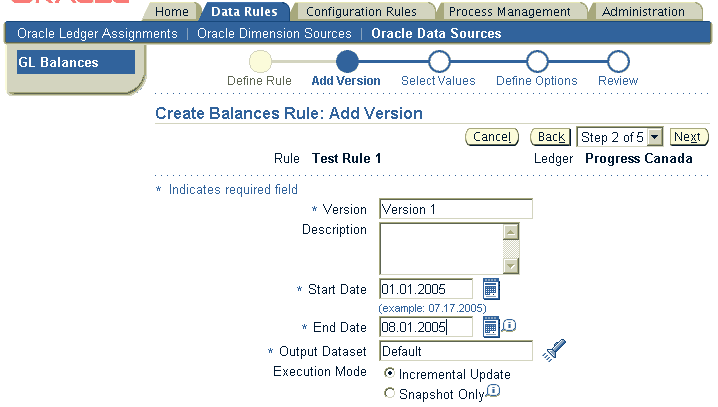The image size is (718, 407).
Task: Click the Output Dataset input field
Action: pyautogui.click(x=456, y=351)
